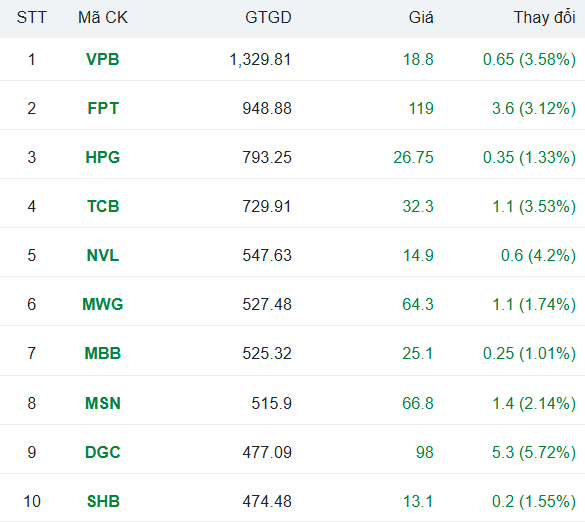Open the MWG stock ticker link
This screenshot has height=522, width=585.
click(103, 304)
